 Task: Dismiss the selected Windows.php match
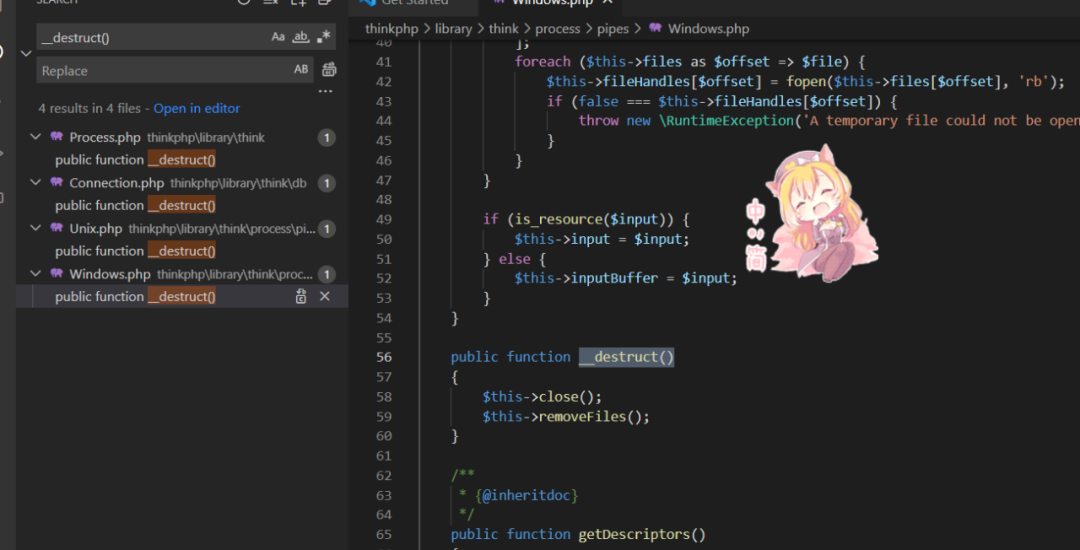click(x=325, y=296)
